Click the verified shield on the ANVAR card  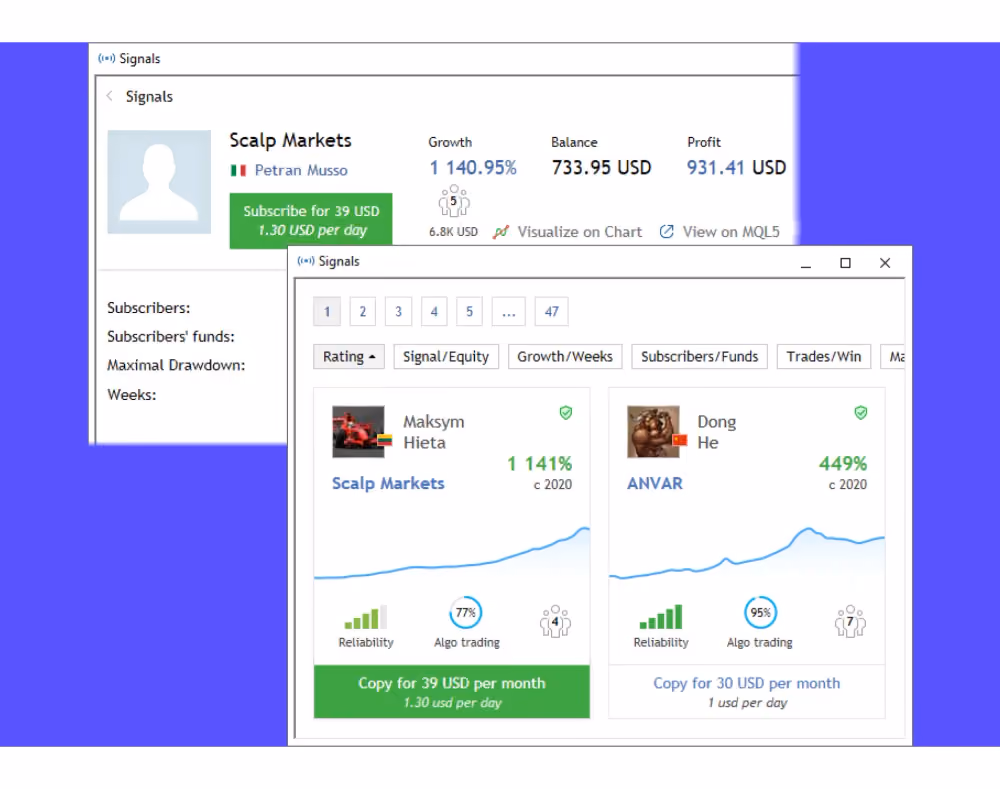(x=861, y=413)
